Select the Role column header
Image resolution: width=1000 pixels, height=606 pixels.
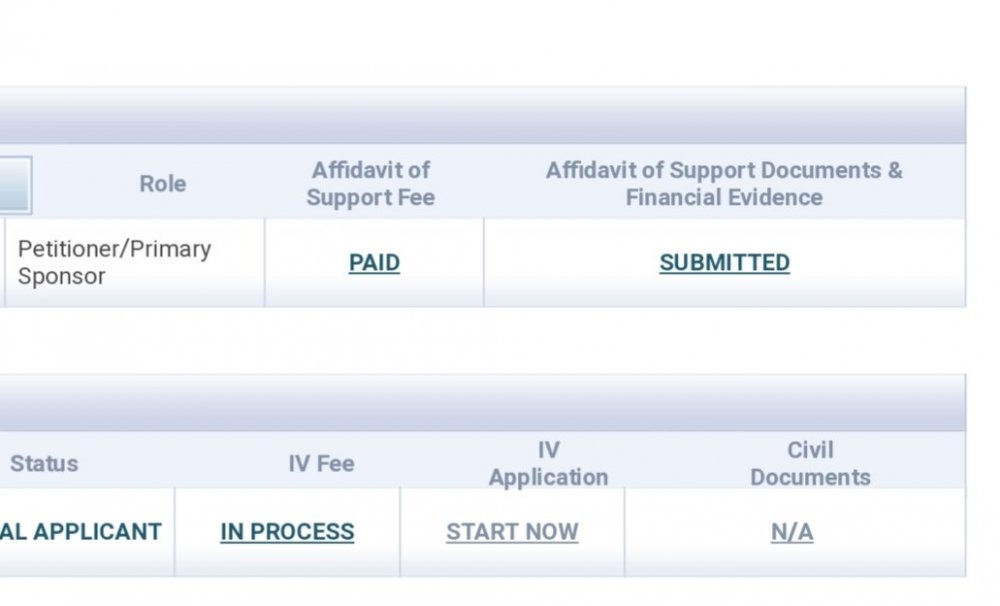163,184
